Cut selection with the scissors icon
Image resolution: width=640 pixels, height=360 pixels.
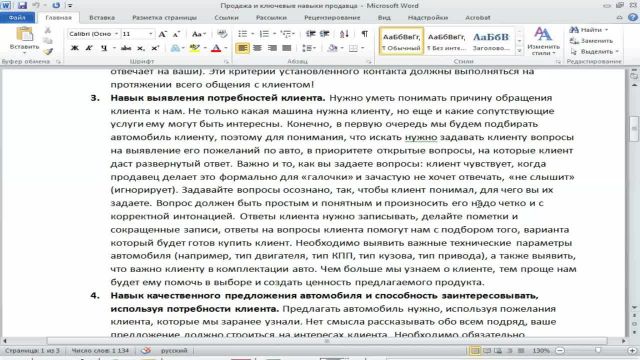[48, 31]
